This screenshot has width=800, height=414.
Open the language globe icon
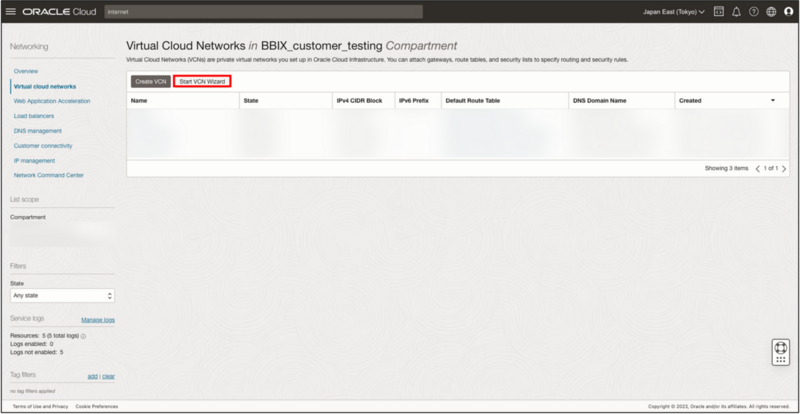(x=771, y=12)
